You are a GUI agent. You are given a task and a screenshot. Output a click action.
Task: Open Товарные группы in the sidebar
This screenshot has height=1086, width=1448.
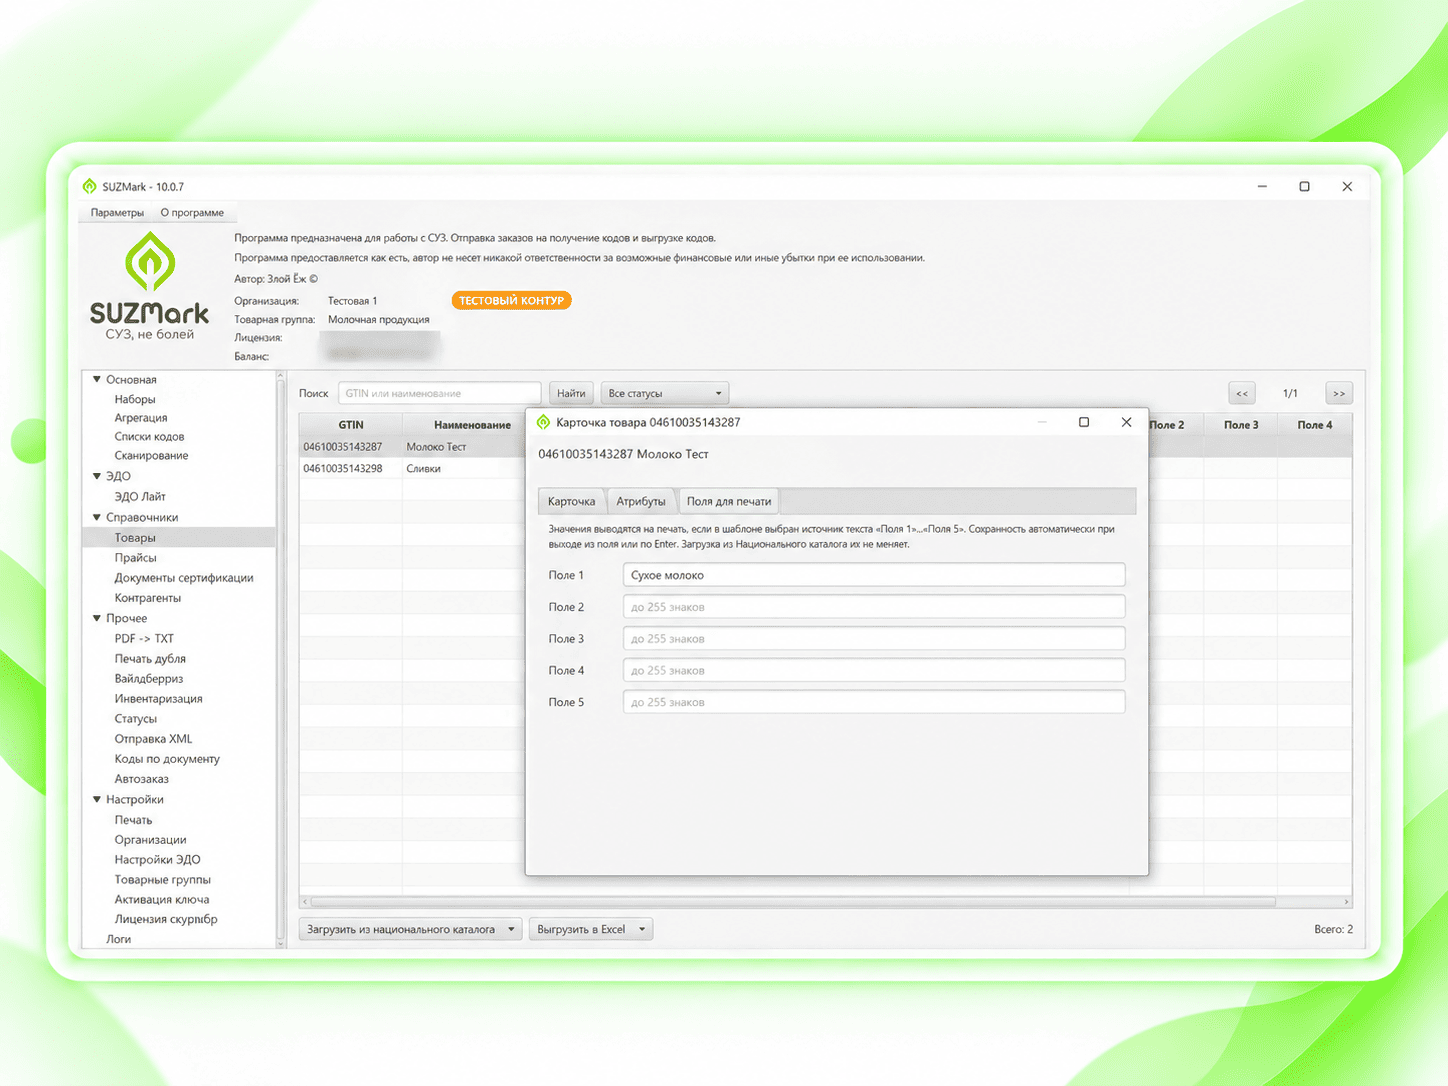pos(162,880)
